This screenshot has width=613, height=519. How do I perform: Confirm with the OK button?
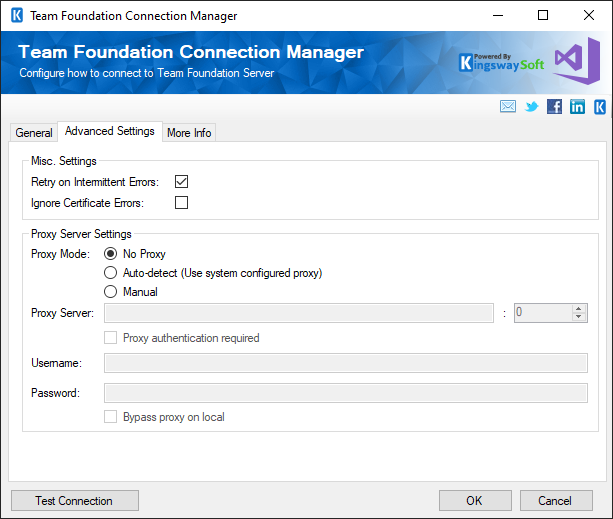click(475, 501)
